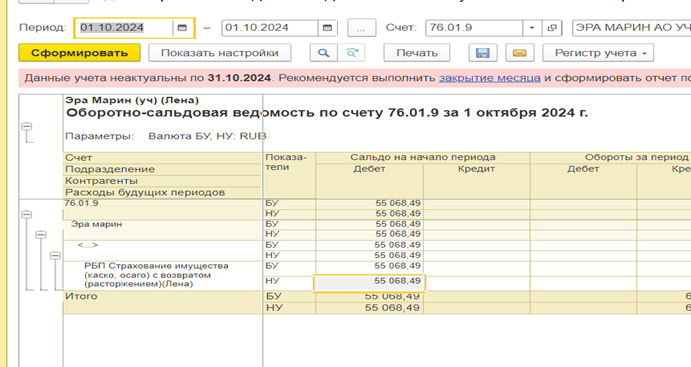Click the Параметры Валюта БУ, НУ: RUB line
The height and width of the screenshot is (367, 691).
point(166,136)
